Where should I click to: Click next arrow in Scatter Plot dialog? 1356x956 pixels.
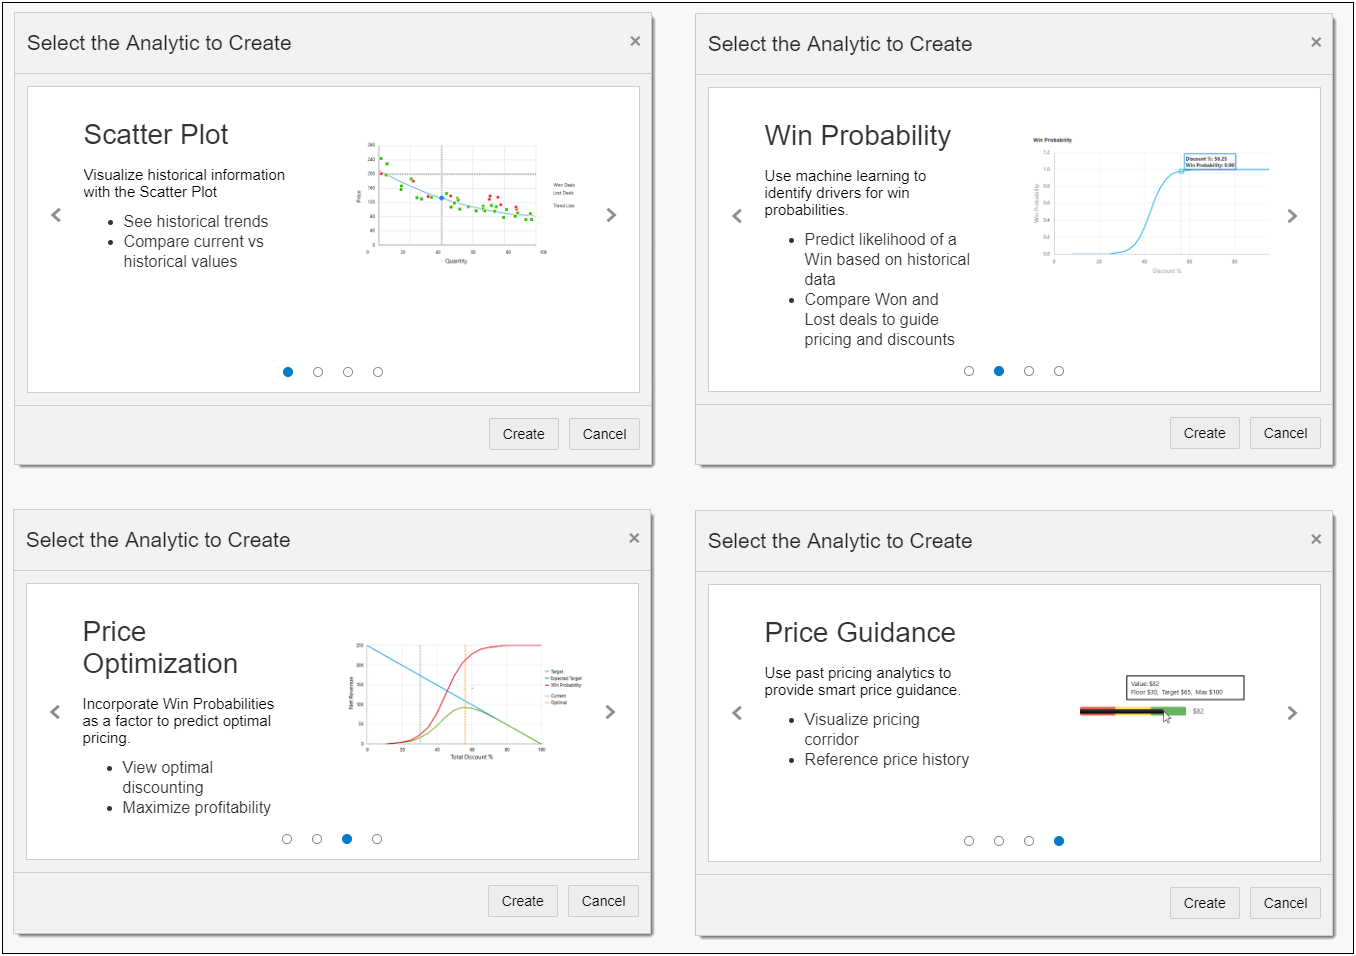tap(611, 215)
